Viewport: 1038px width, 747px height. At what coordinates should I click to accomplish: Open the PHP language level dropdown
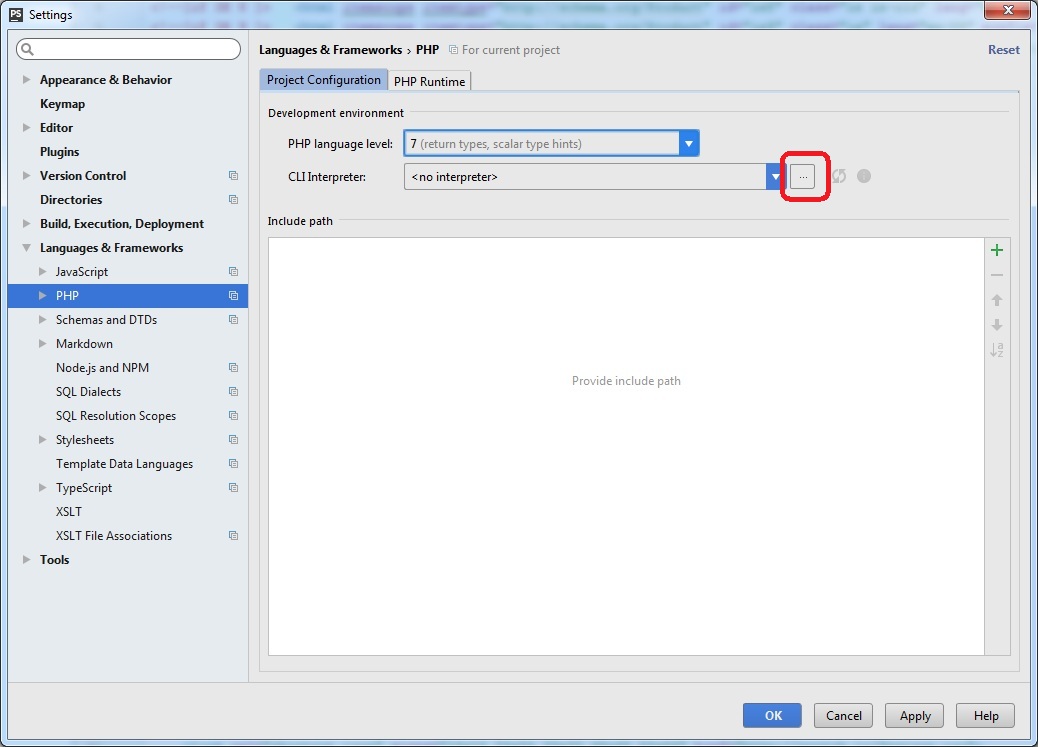tap(689, 143)
